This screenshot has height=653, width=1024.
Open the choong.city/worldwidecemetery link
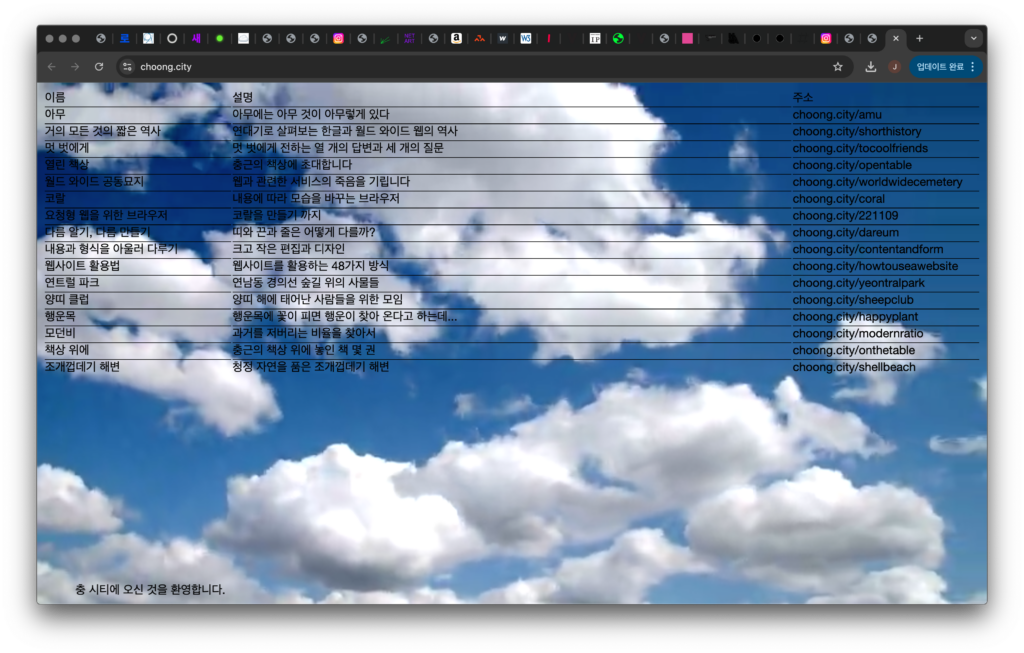pos(877,182)
